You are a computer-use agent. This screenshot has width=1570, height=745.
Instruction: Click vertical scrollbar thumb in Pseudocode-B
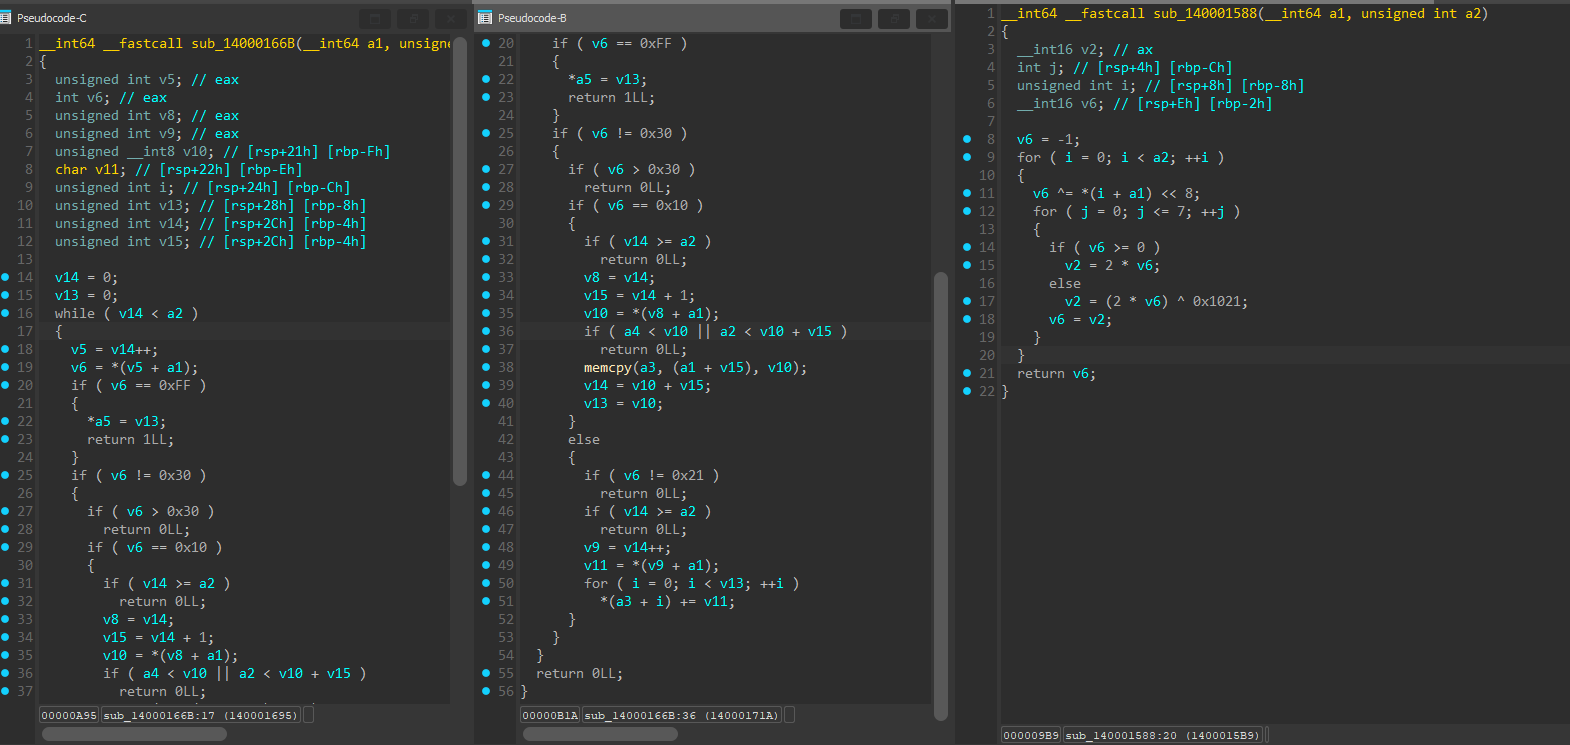[941, 495]
